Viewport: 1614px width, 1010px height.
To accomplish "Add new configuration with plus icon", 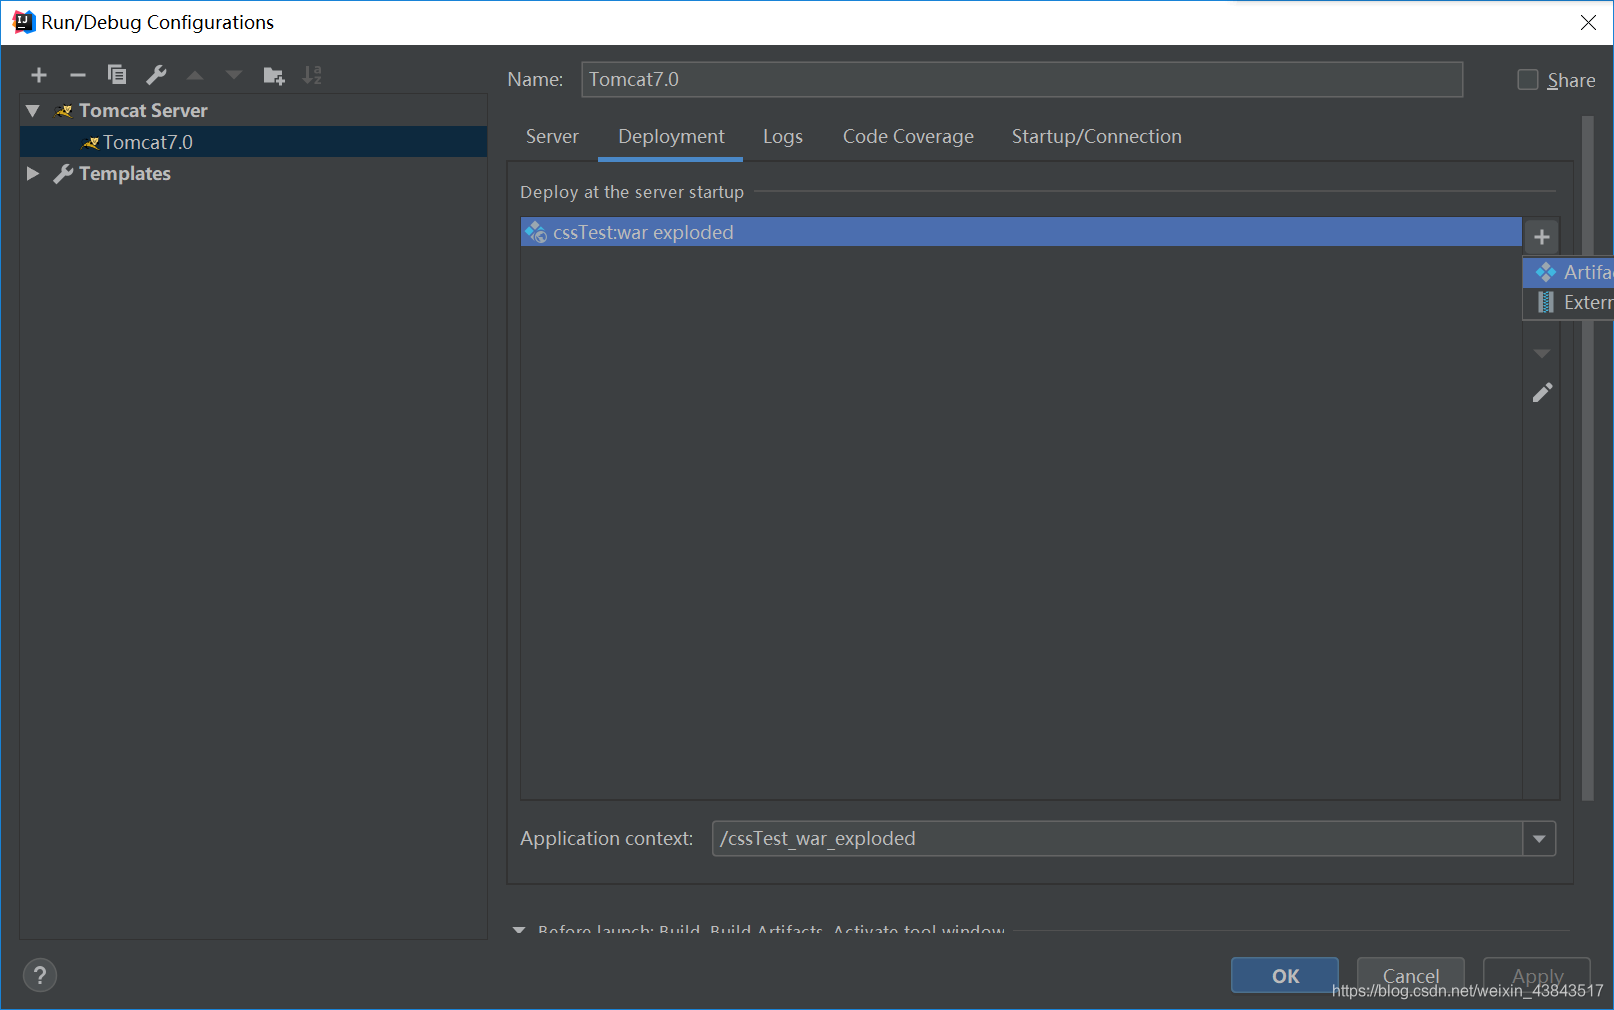I will coord(39,75).
